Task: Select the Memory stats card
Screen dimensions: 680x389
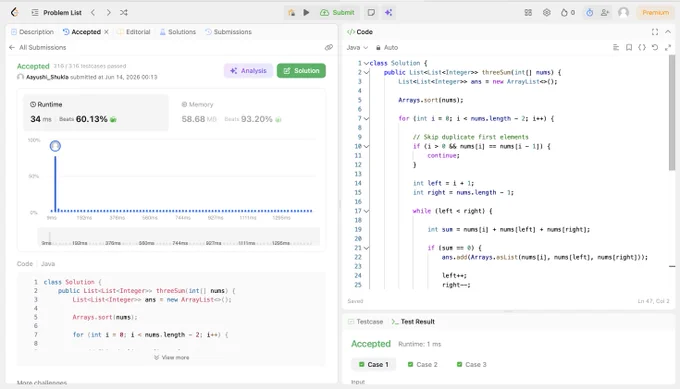Action: click(x=247, y=112)
